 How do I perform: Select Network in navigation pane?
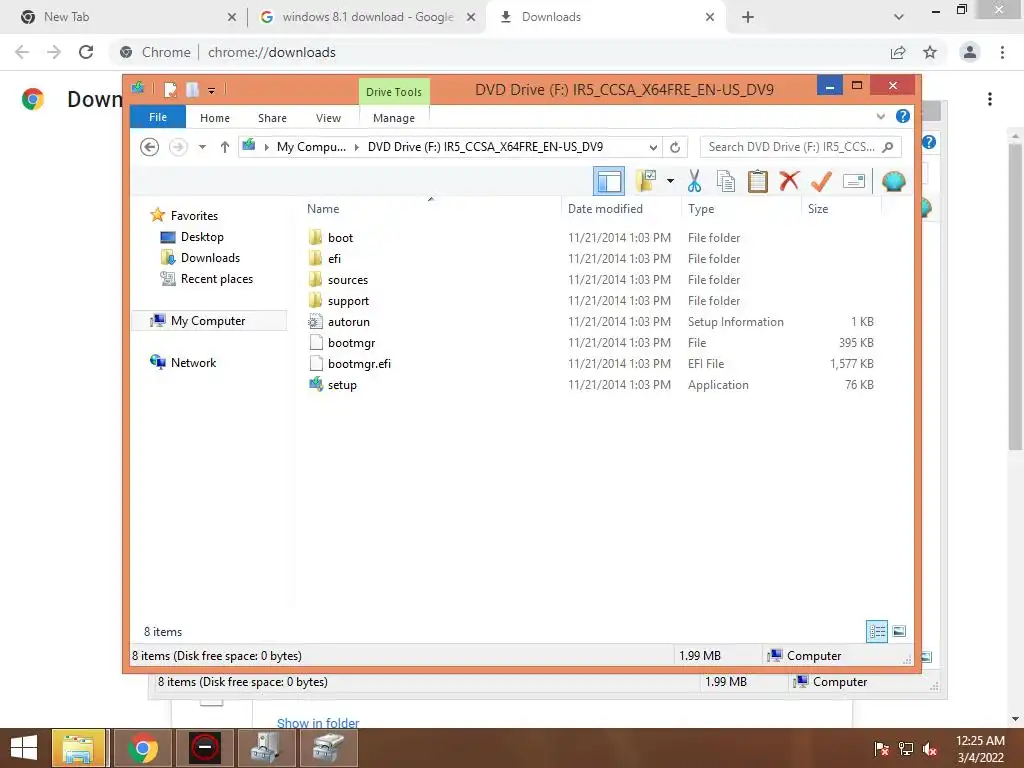coord(193,362)
